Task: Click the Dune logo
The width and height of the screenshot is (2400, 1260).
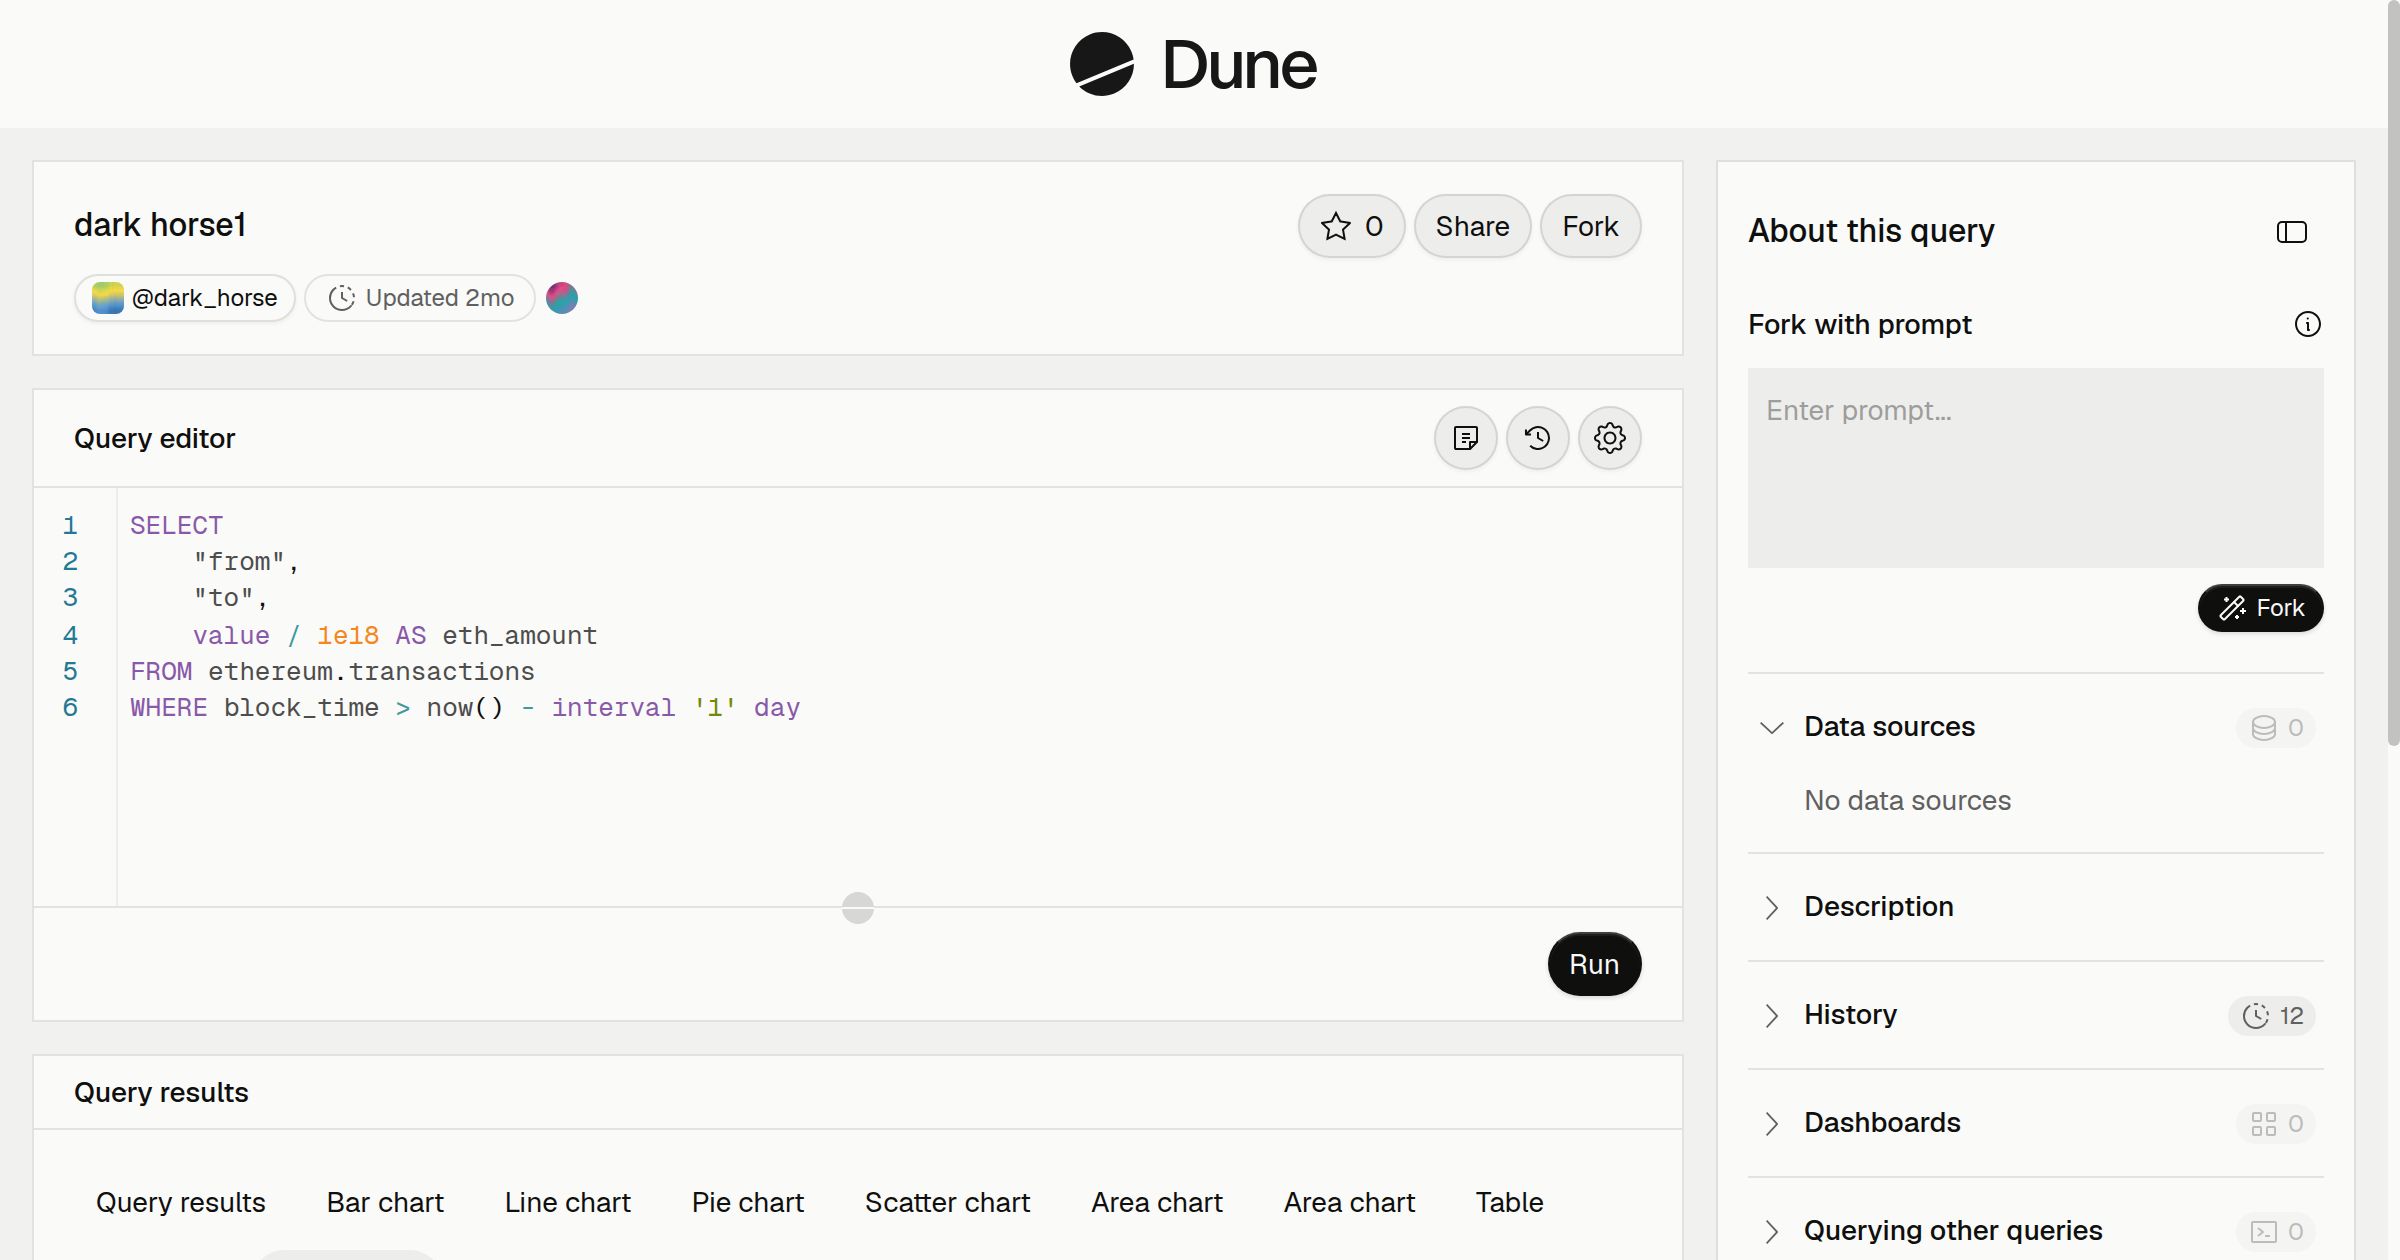Action: tap(1193, 64)
